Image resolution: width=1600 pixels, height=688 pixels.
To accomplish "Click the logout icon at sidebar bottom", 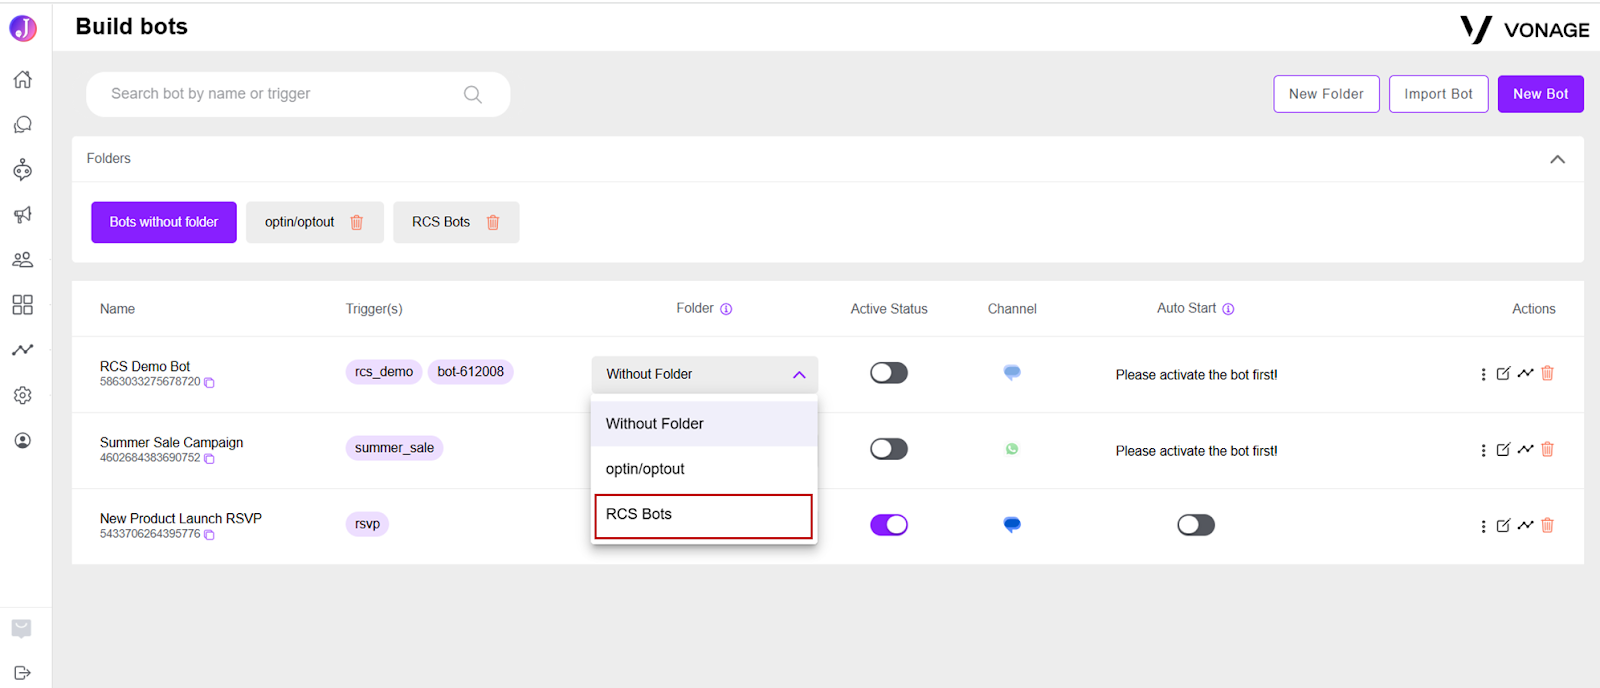I will click(22, 672).
